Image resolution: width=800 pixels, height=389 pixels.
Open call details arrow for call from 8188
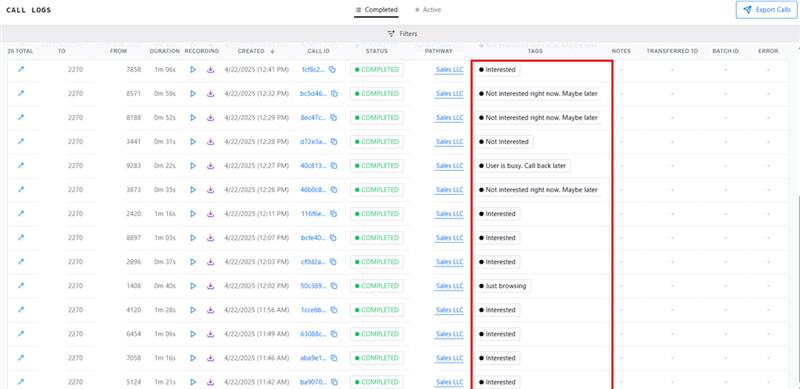[x=21, y=117]
